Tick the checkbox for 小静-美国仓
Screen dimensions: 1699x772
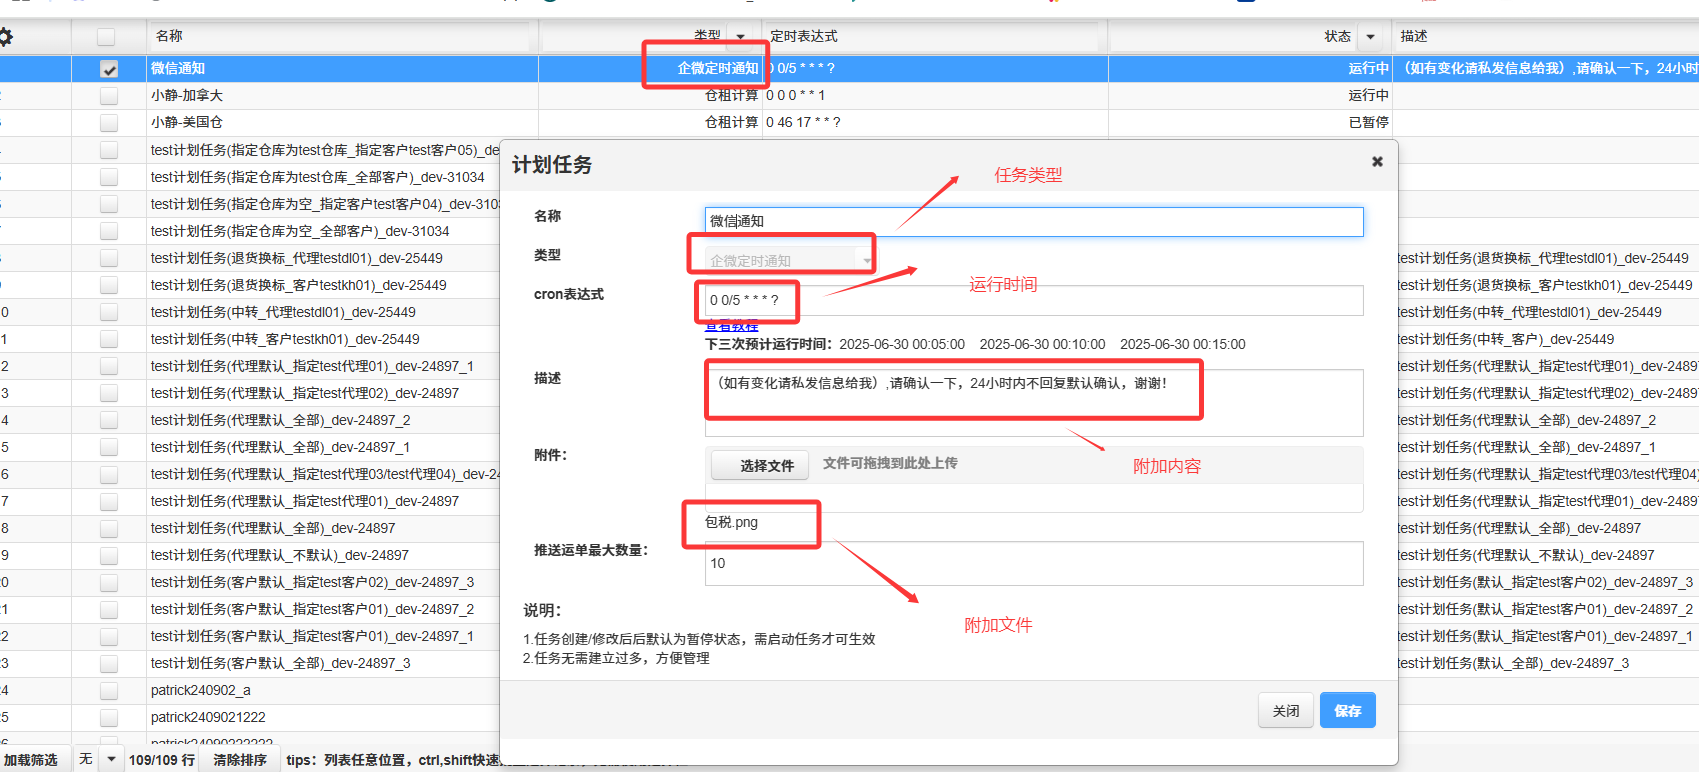click(x=109, y=123)
